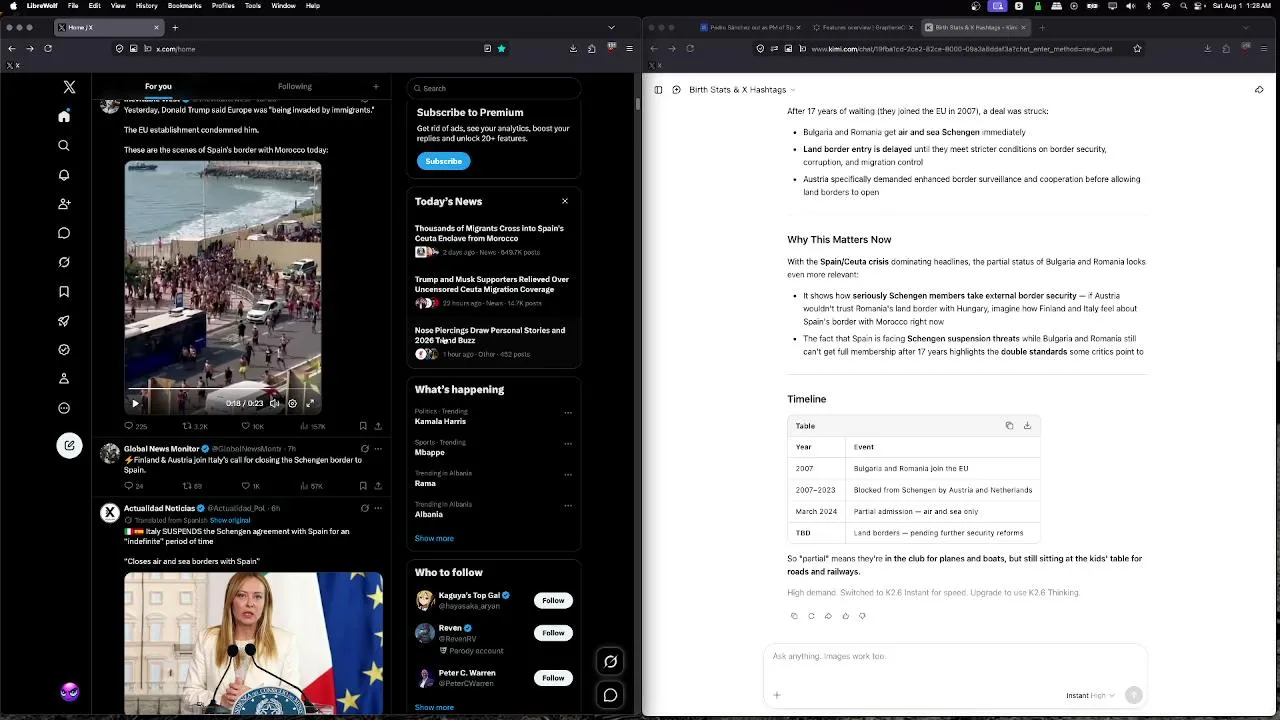Share the Ceuta video post

point(378,426)
